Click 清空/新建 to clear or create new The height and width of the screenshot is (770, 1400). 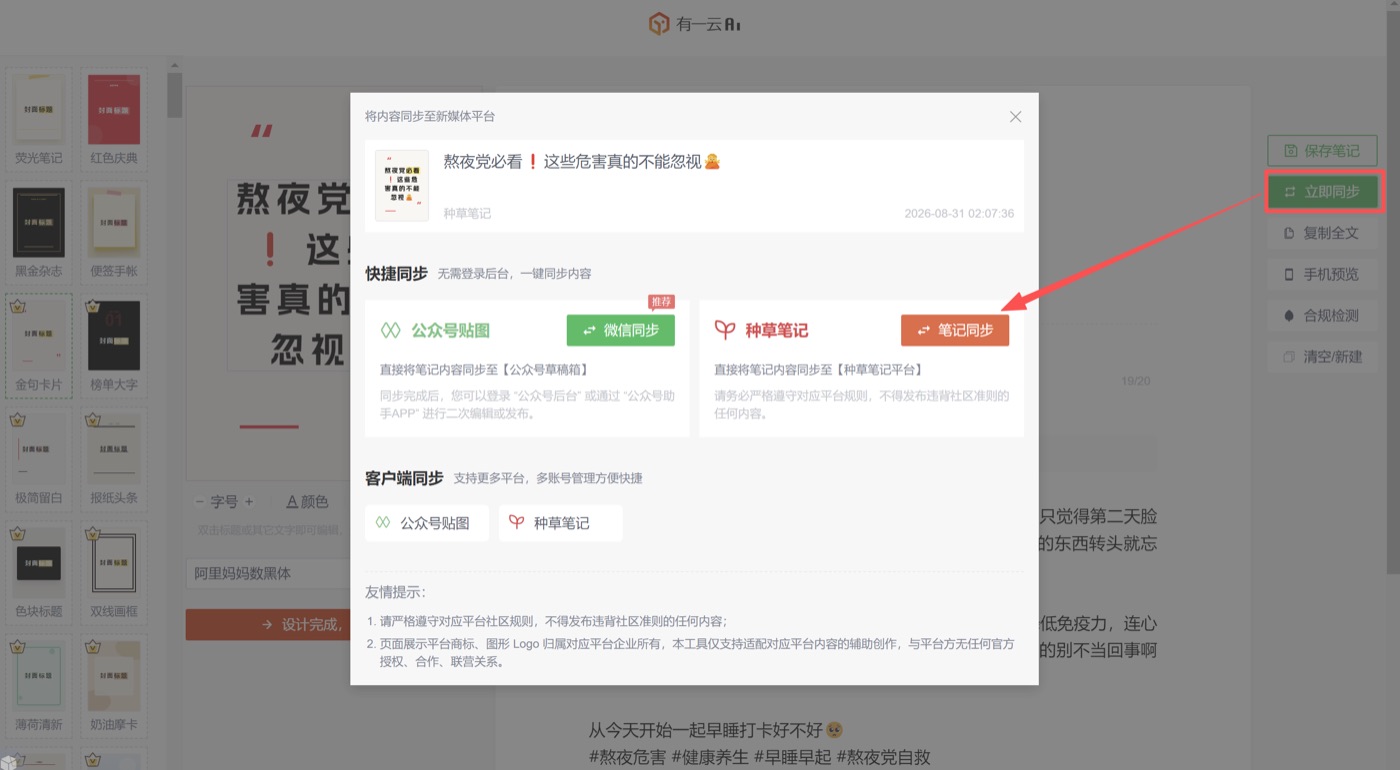coord(1322,356)
